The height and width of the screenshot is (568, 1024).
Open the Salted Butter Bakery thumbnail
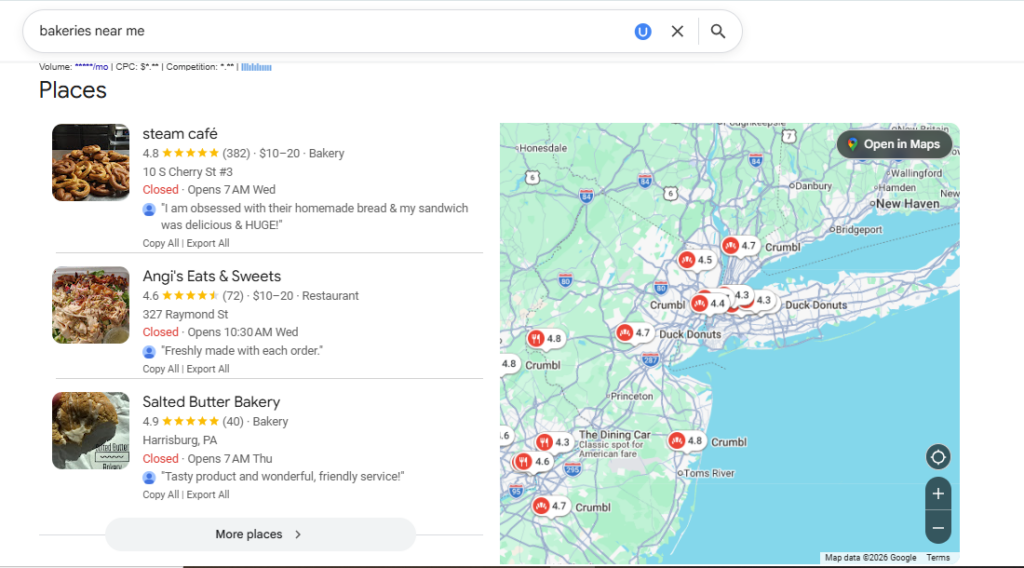point(91,430)
